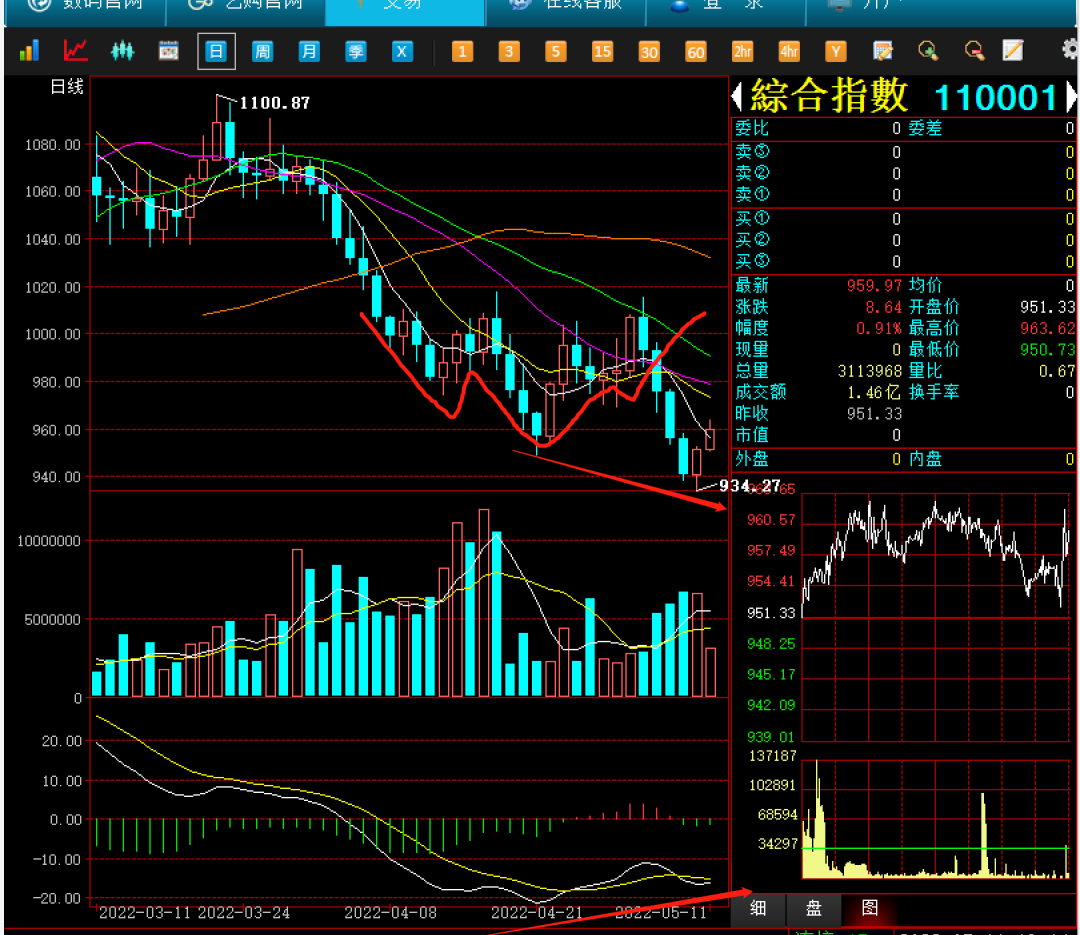Click the orange Y period button

click(835, 52)
